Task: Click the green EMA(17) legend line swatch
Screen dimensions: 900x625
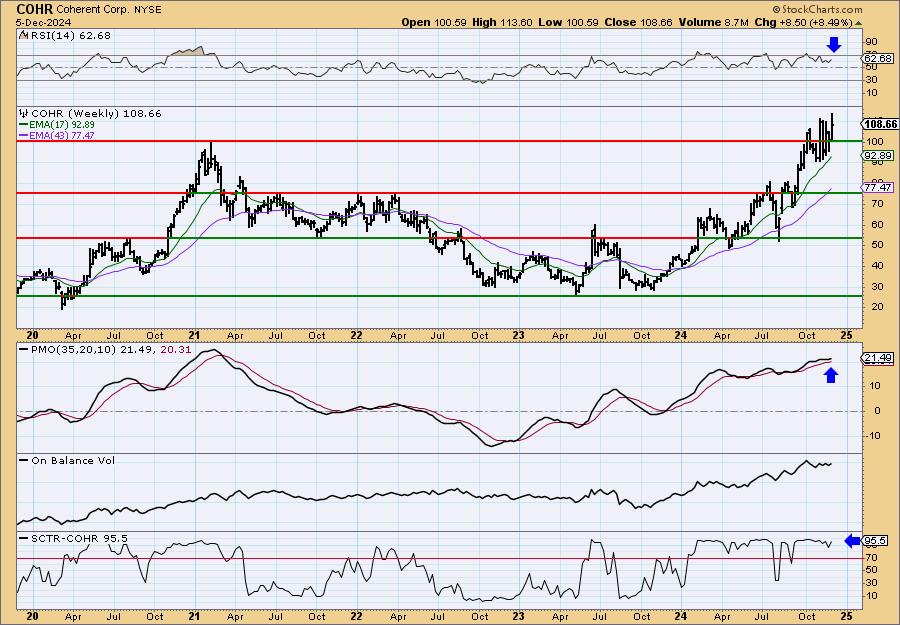Action: click(x=24, y=125)
